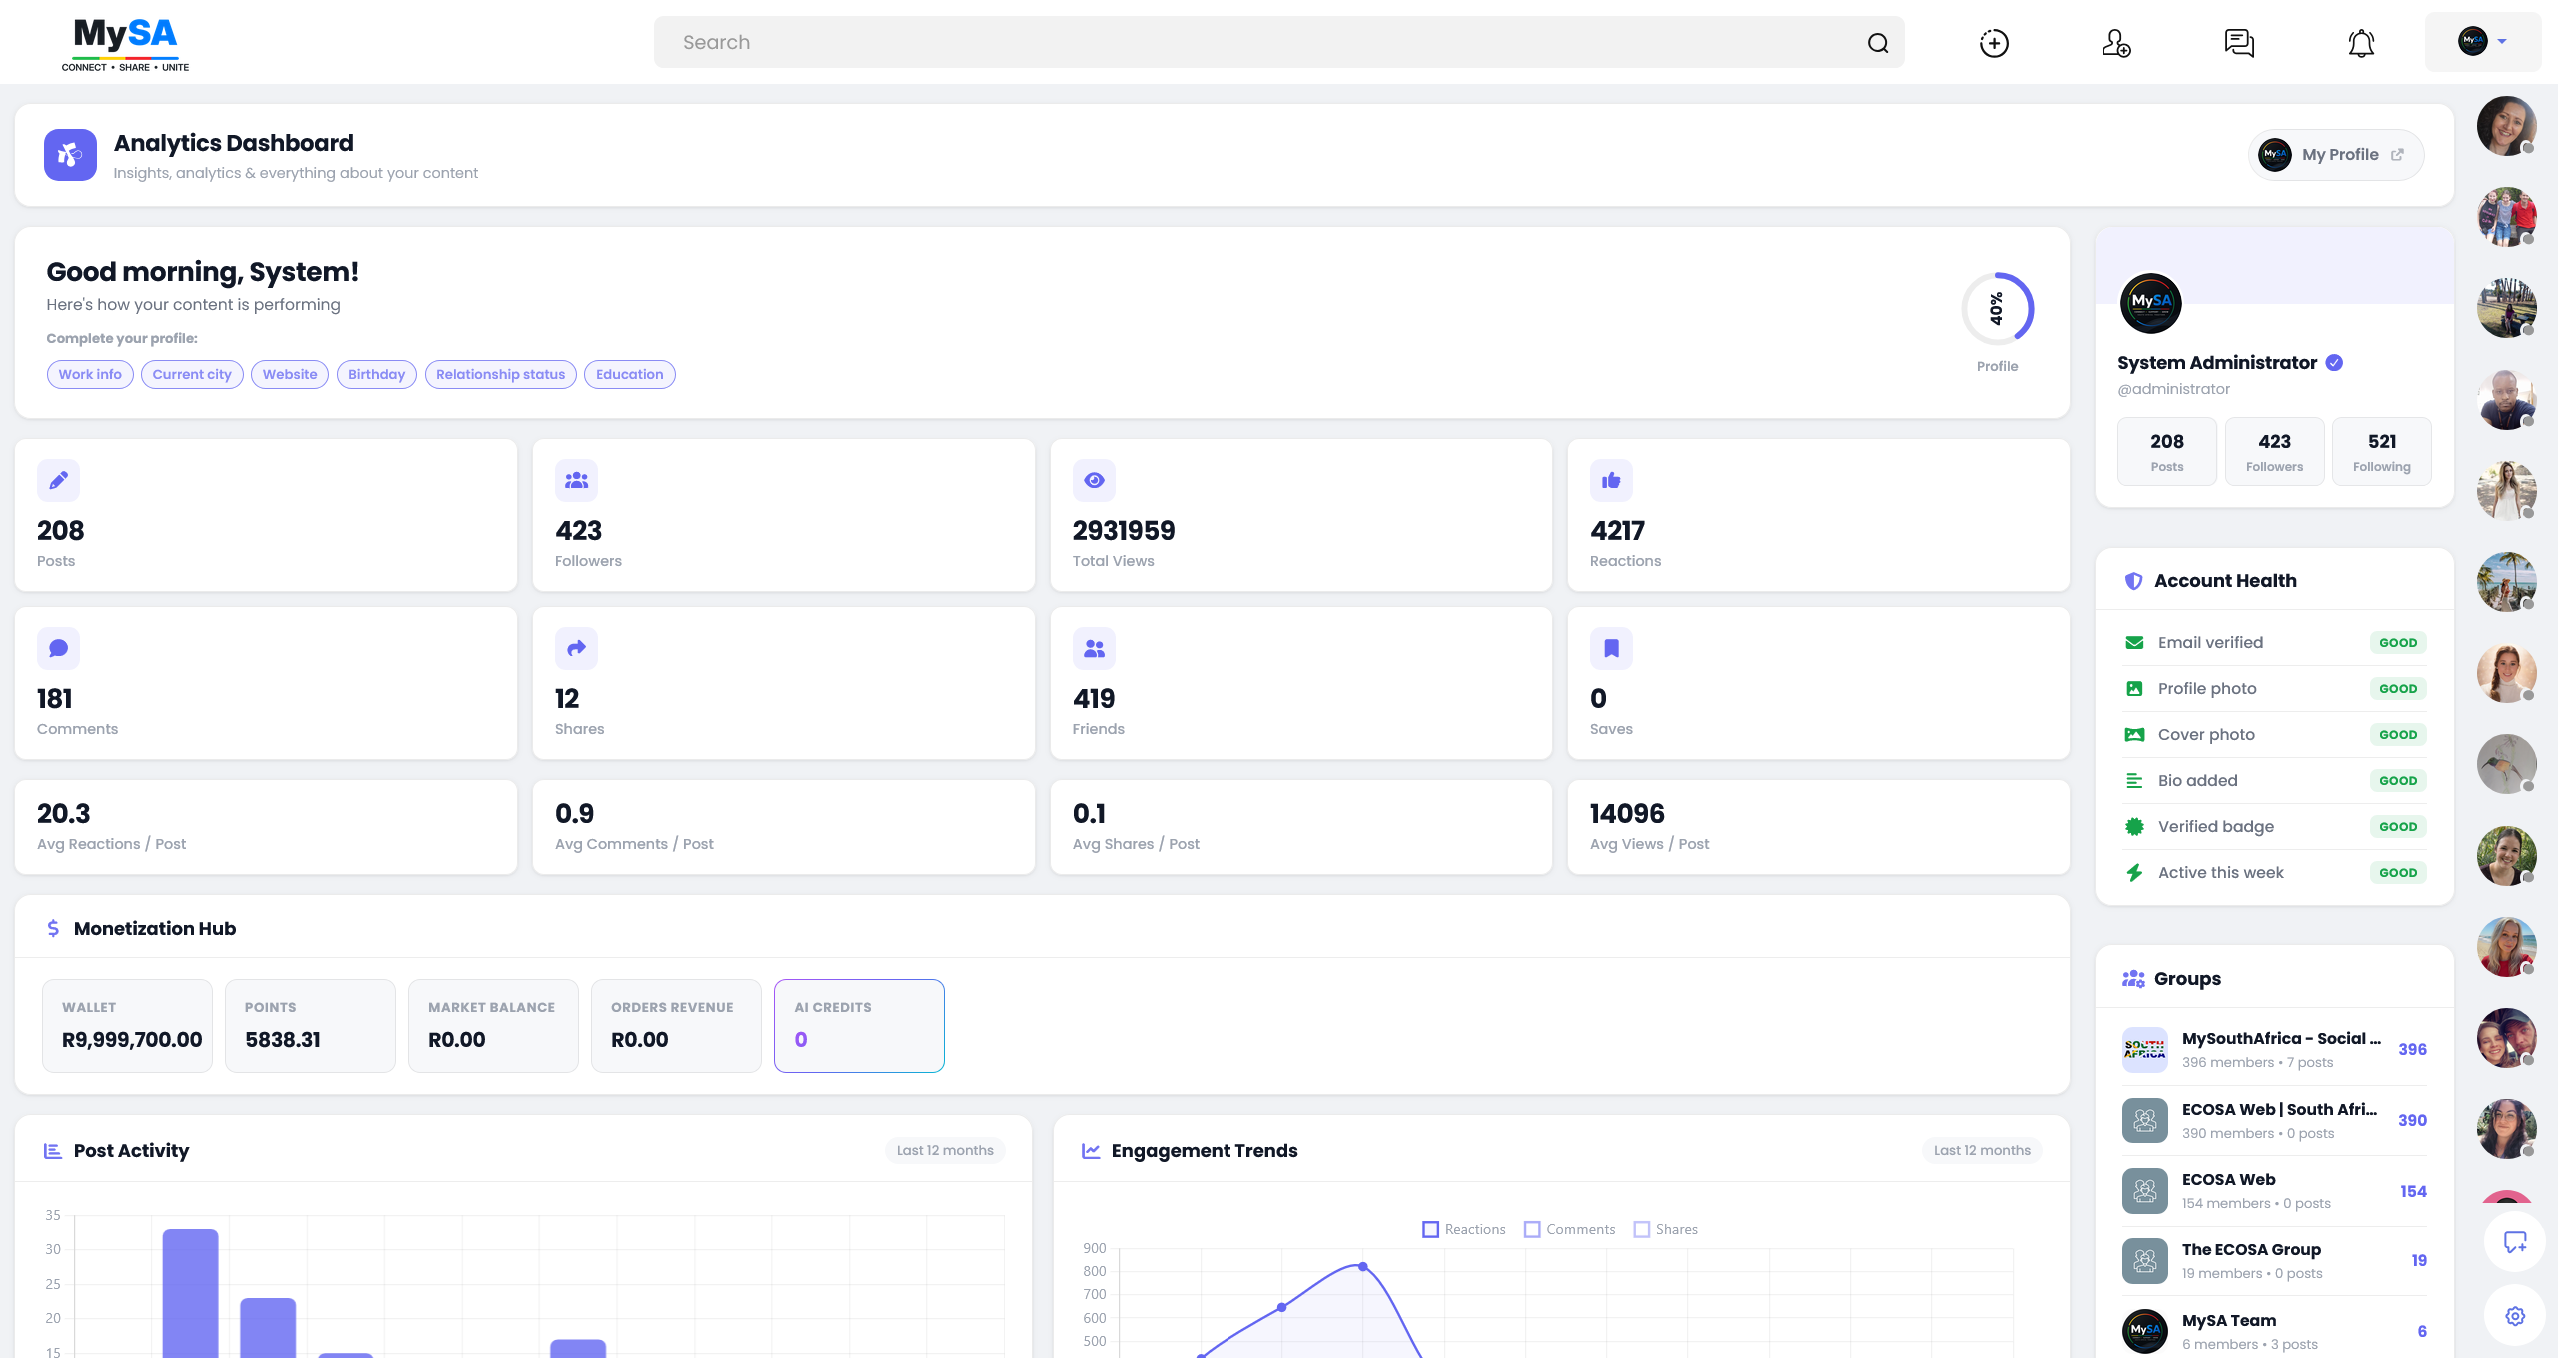Open The ECOSA Group entry

pyautogui.click(x=2274, y=1261)
